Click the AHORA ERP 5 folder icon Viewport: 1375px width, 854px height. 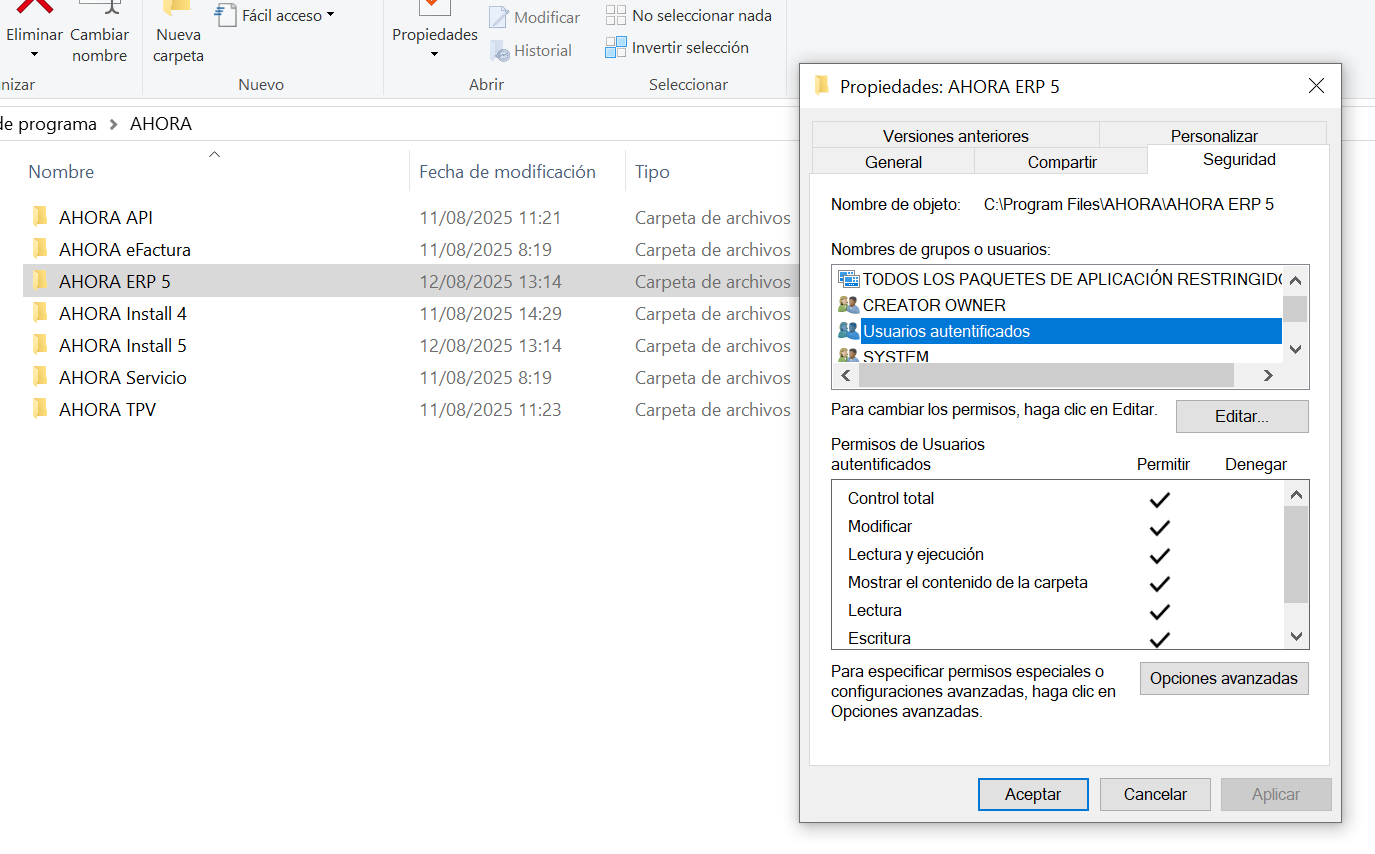coord(40,281)
